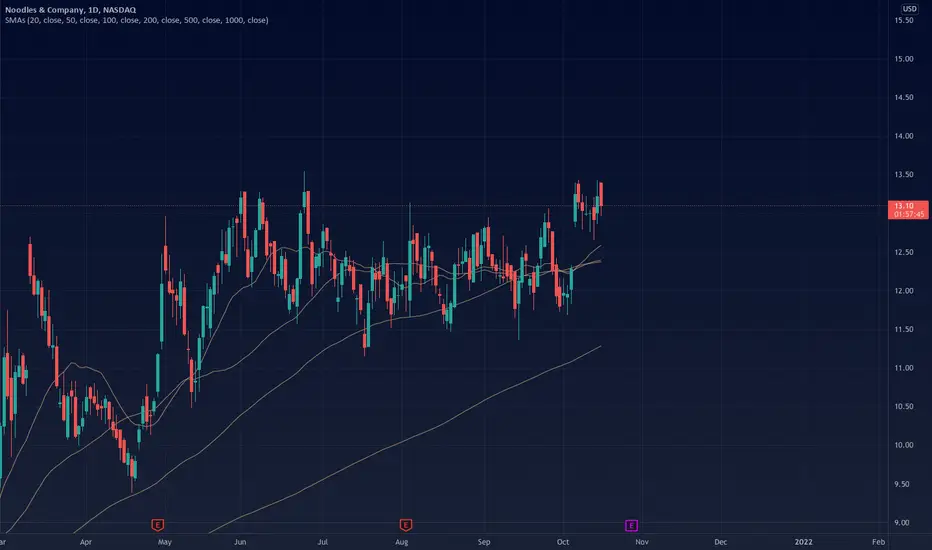
Task: Click the Jul label on time axis
Action: pyautogui.click(x=323, y=542)
